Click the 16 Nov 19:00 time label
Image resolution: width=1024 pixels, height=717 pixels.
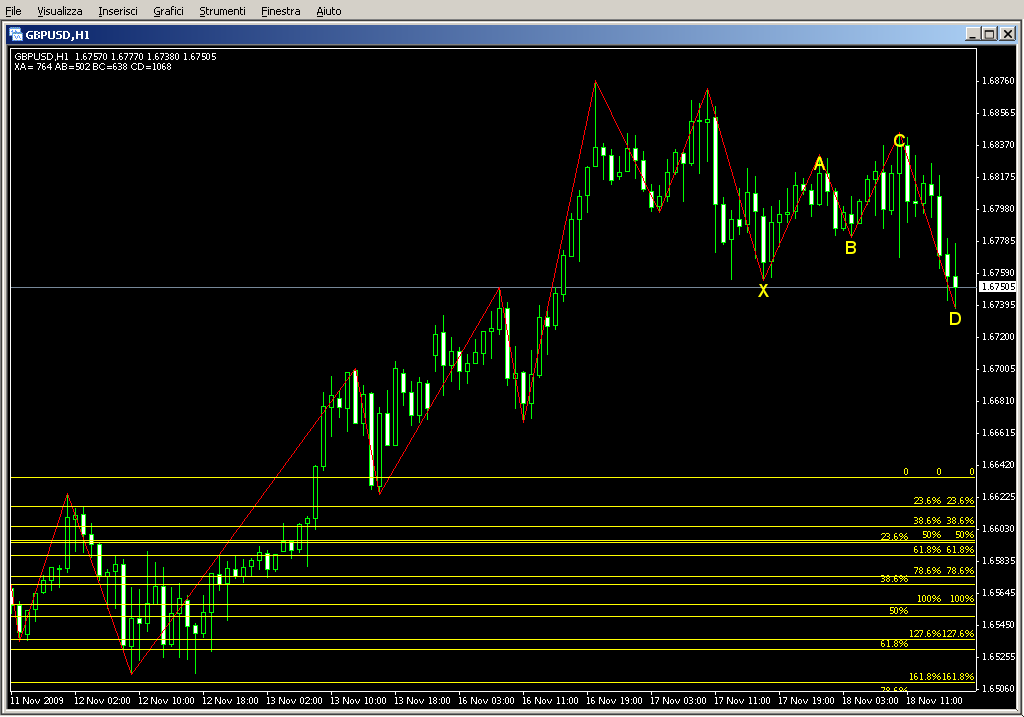click(x=614, y=701)
